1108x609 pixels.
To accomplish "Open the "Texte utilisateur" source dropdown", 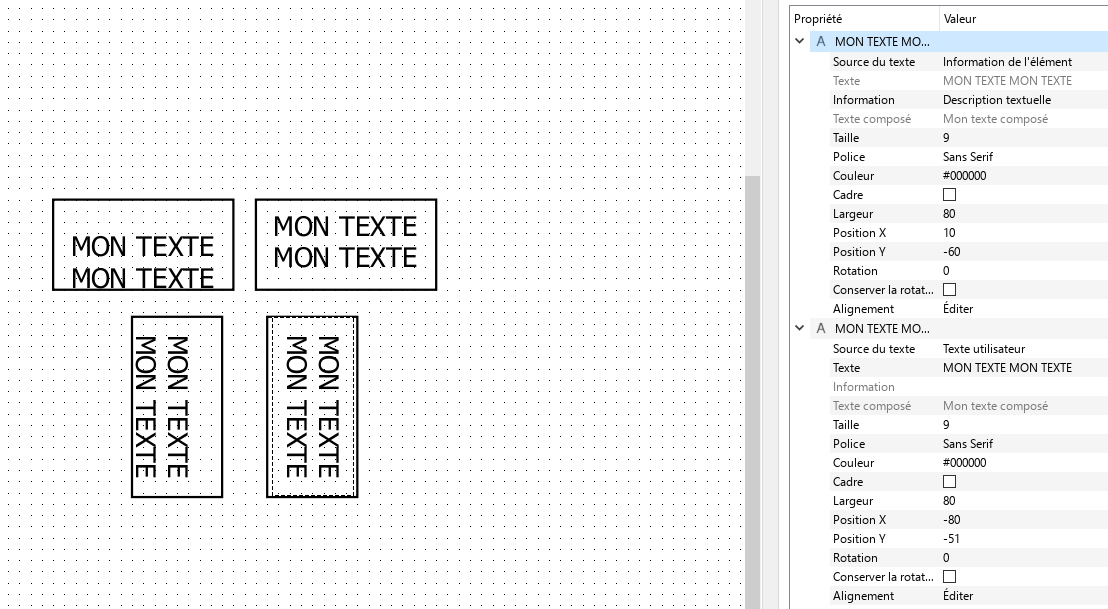I will (984, 349).
